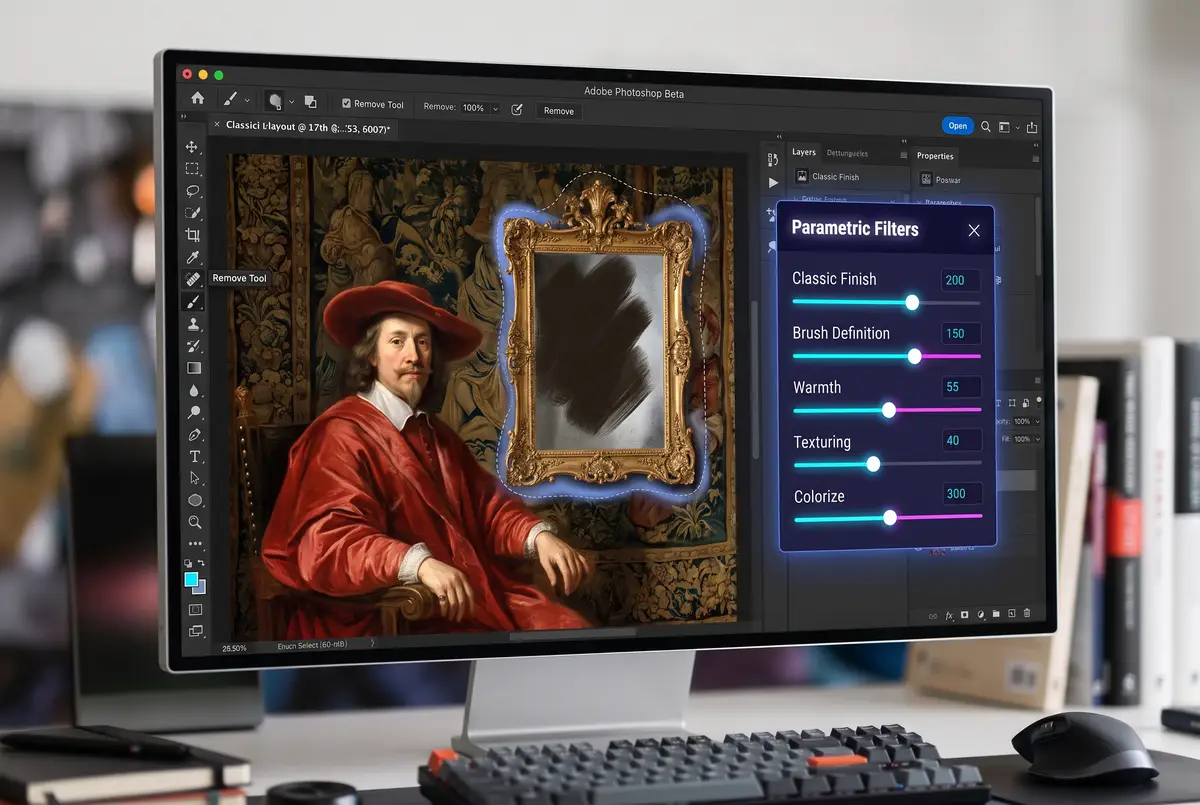Click the sample-all-layers icon in options bar

click(x=310, y=102)
